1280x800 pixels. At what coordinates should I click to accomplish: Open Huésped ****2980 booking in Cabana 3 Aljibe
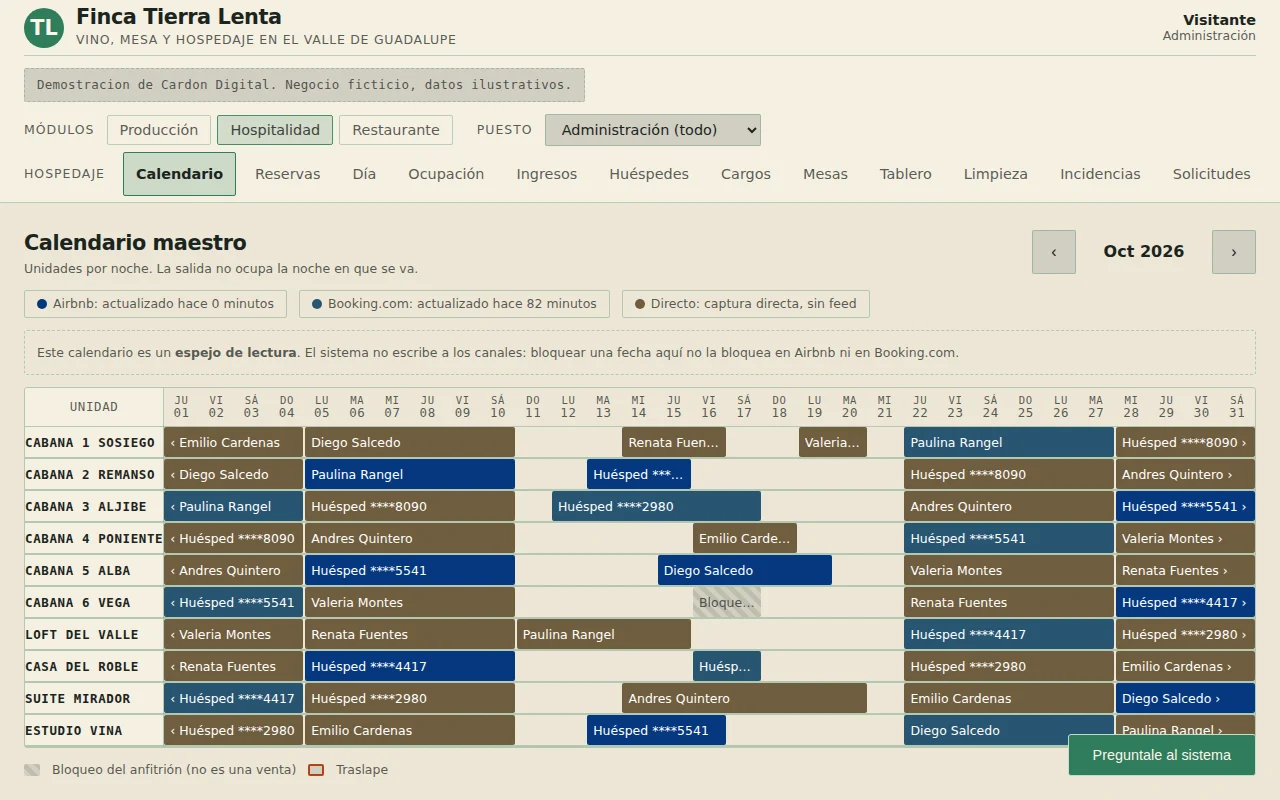(x=656, y=506)
